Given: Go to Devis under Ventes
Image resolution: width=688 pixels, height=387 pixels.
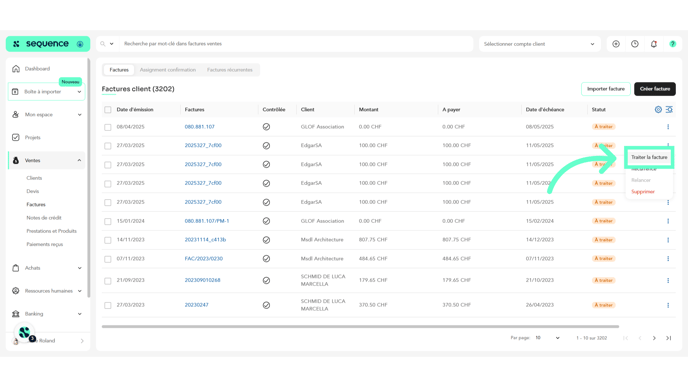Looking at the screenshot, I should 32,191.
